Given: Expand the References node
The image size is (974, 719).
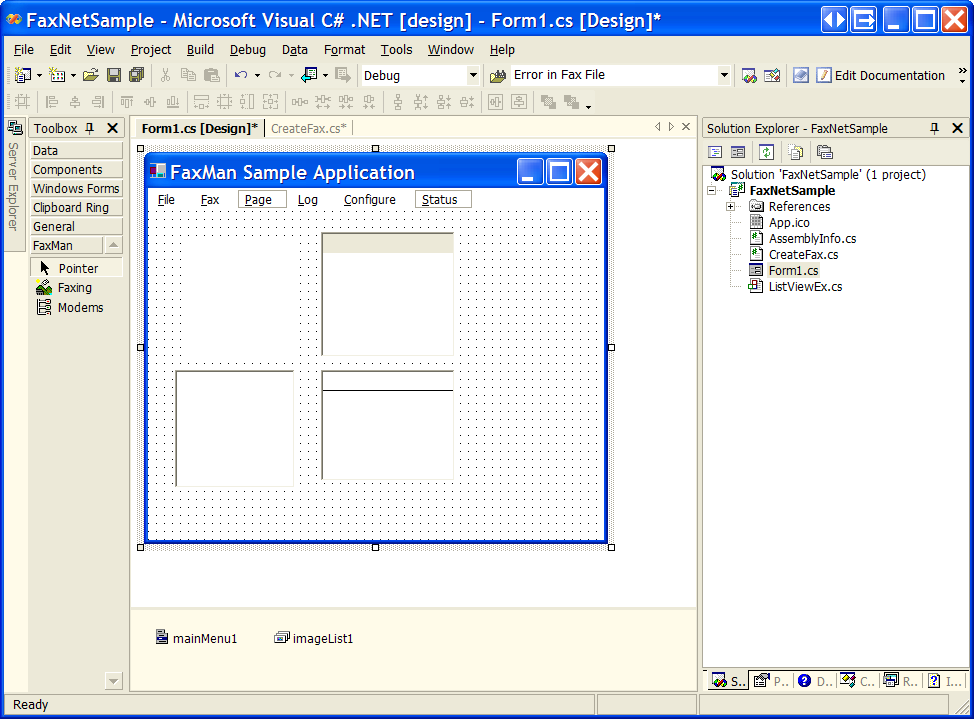Looking at the screenshot, I should click(x=730, y=206).
